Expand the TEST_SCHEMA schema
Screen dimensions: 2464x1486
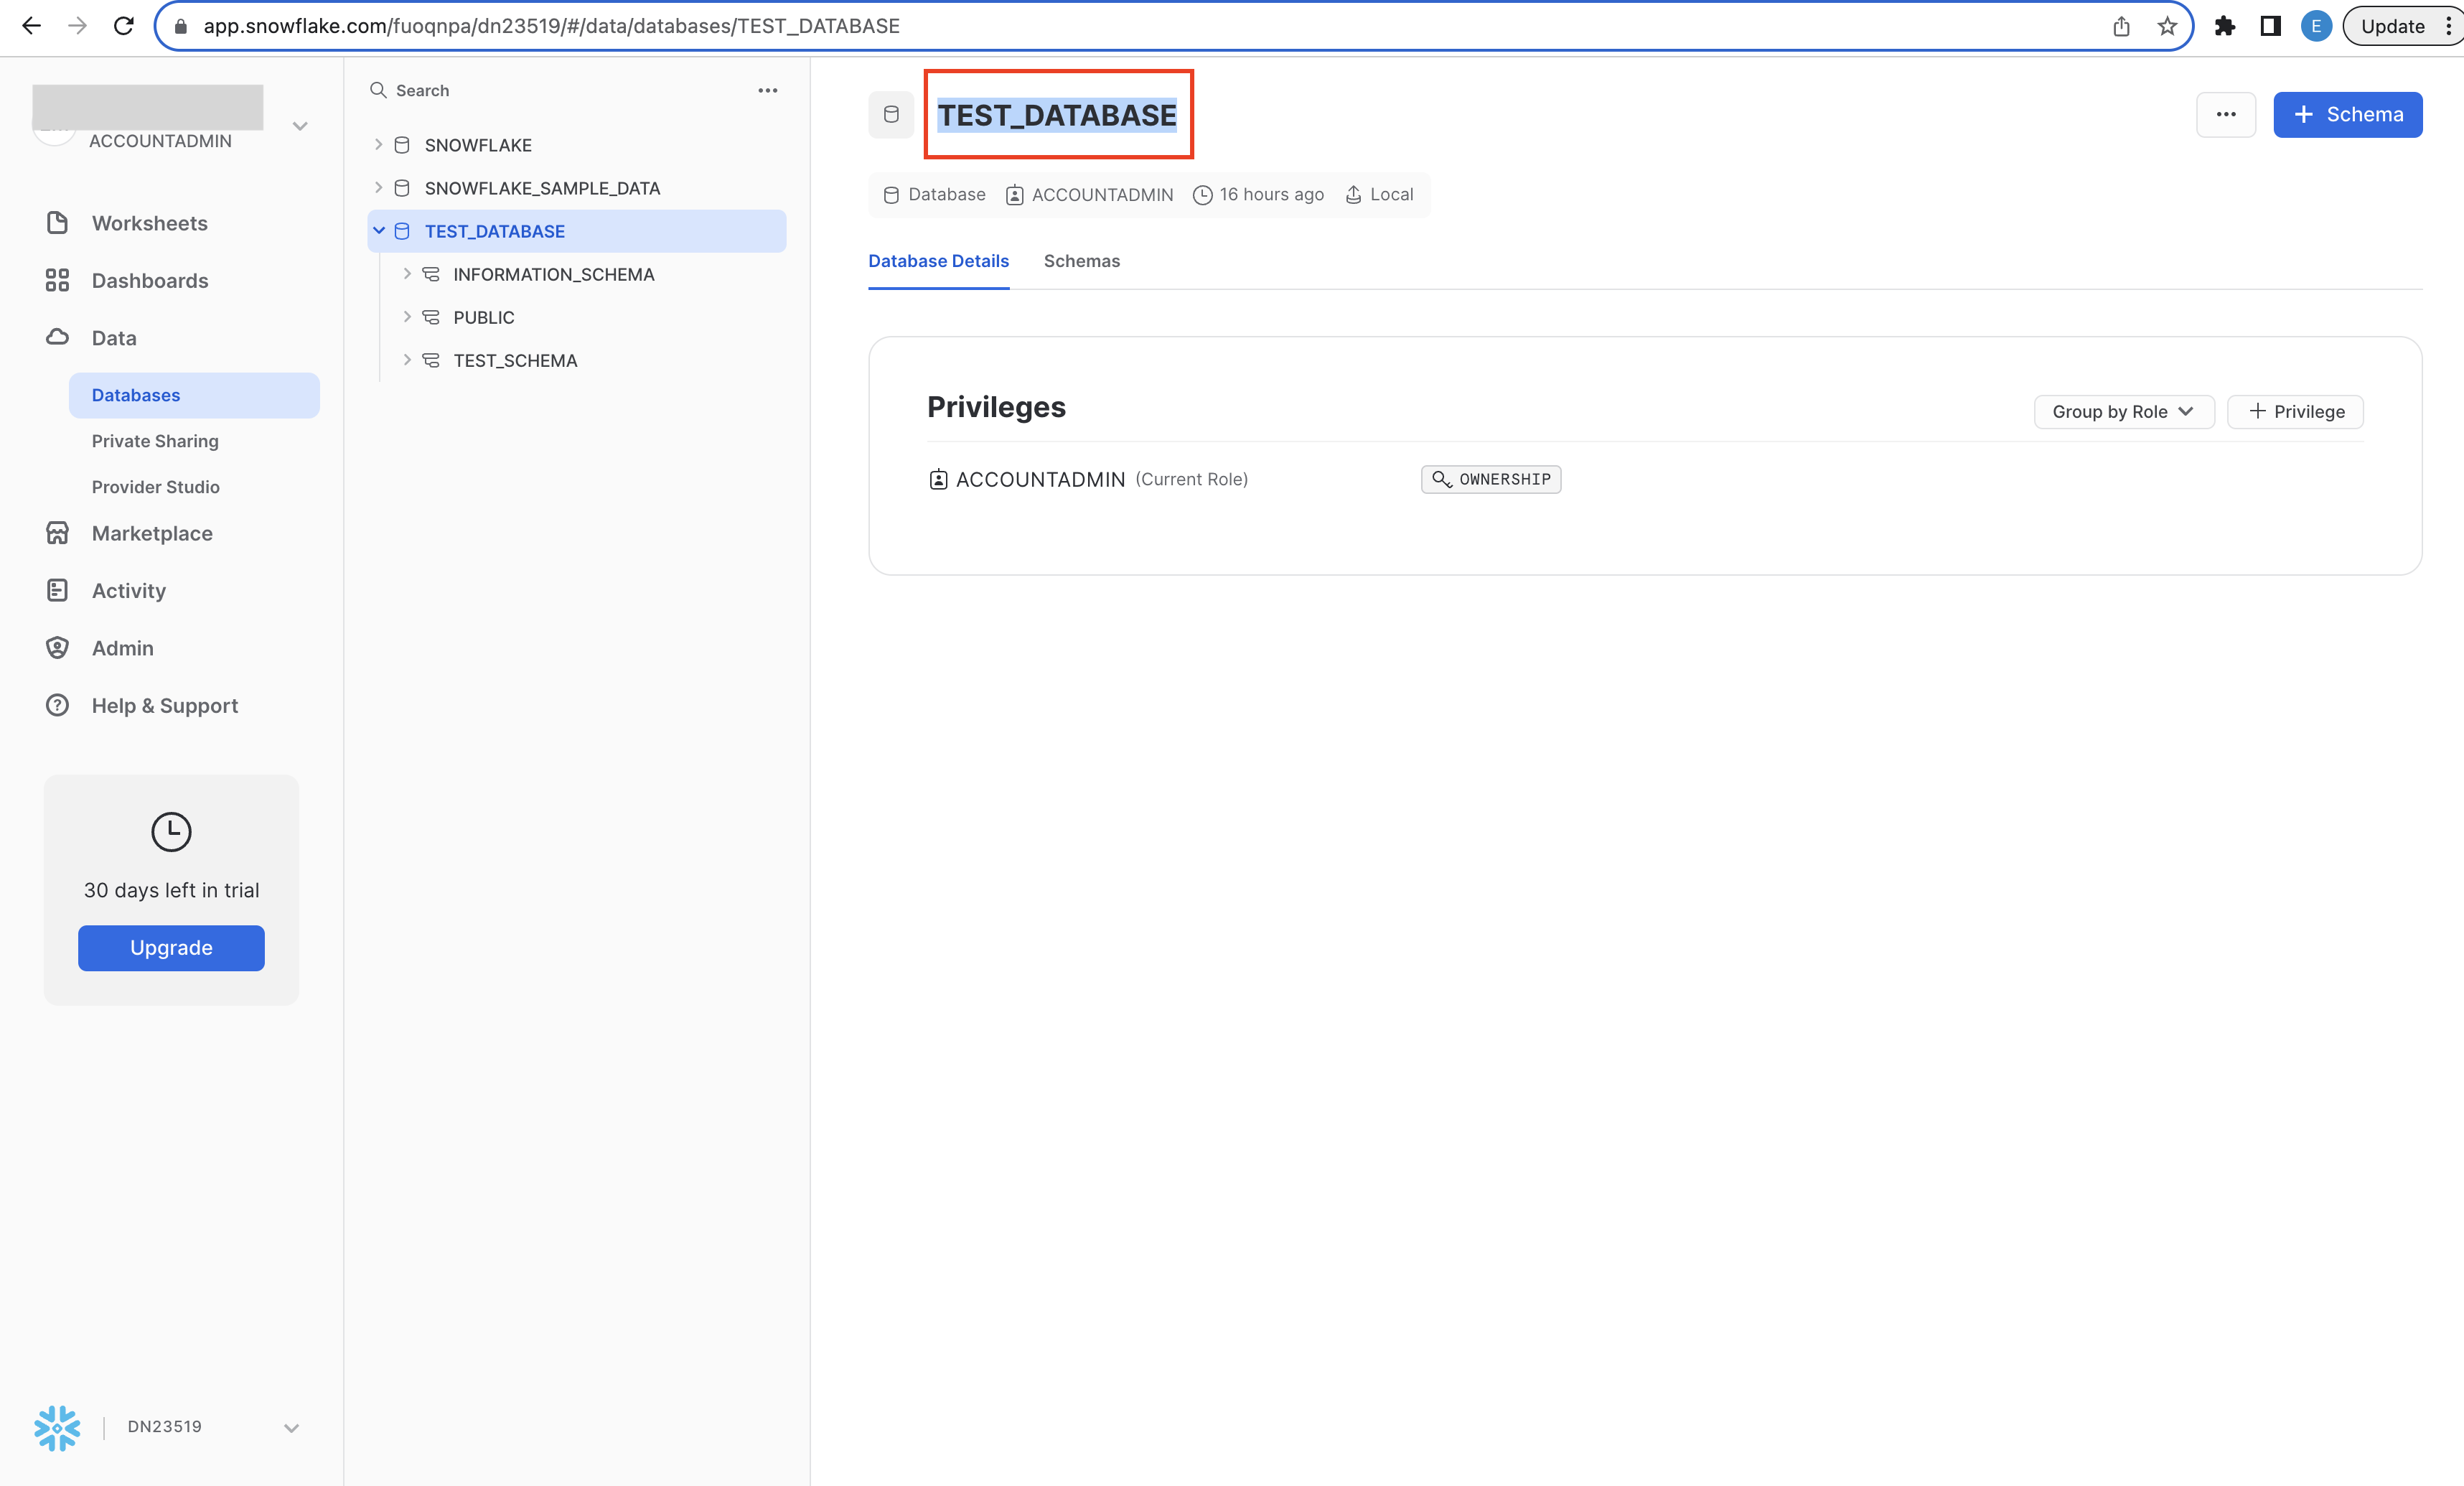406,360
